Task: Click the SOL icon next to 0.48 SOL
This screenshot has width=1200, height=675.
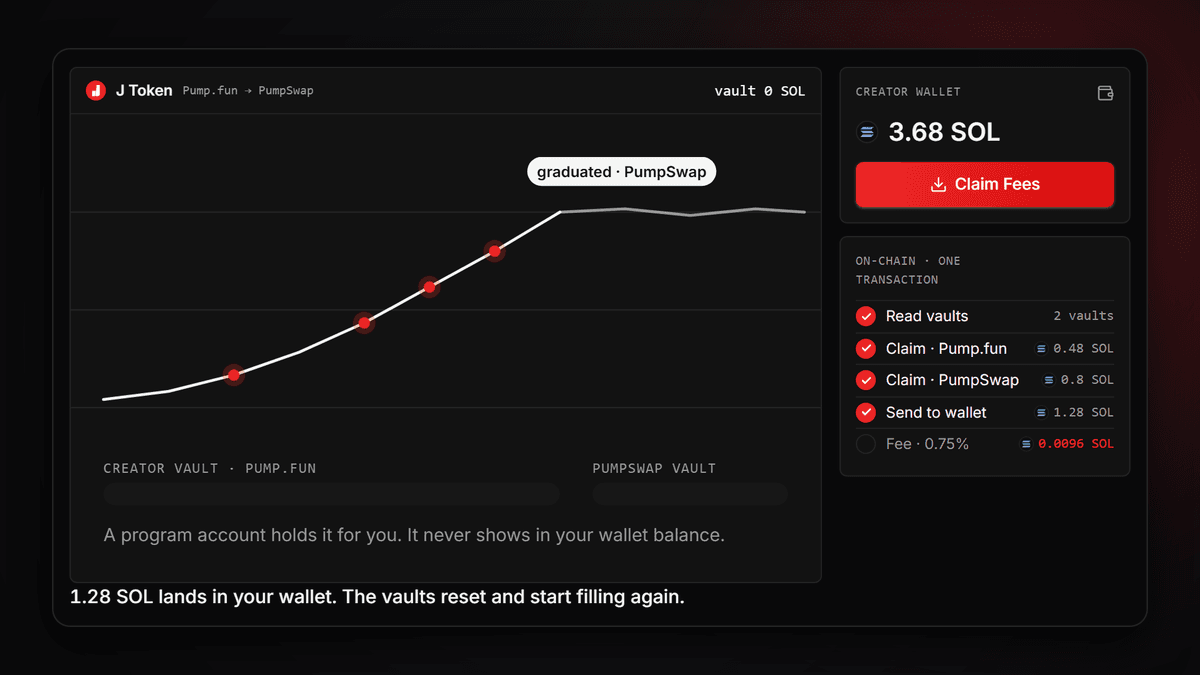Action: tap(1041, 349)
